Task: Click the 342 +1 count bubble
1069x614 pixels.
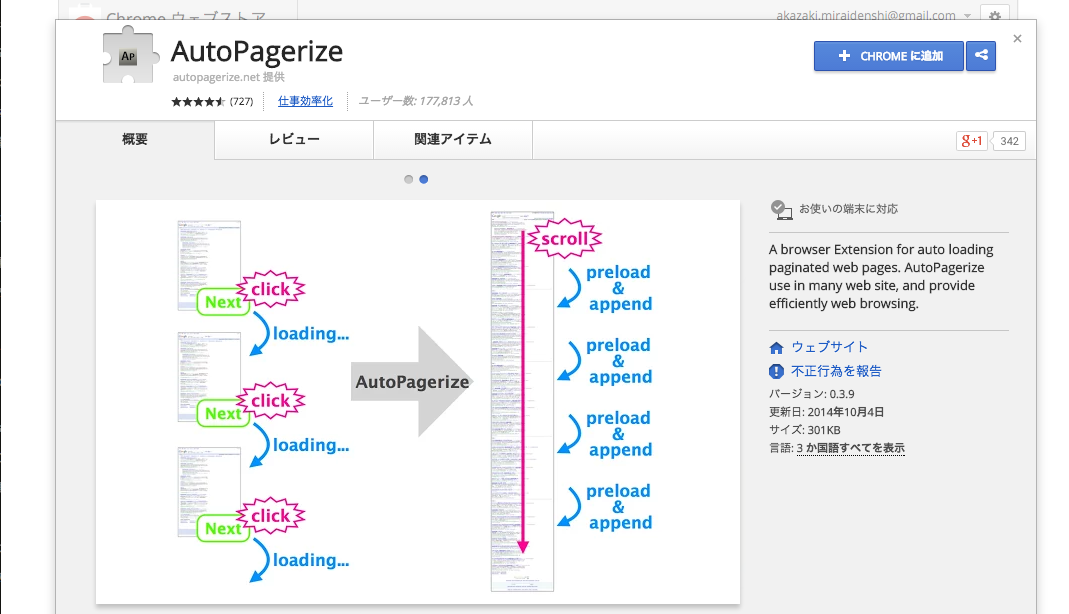Action: 1009,141
